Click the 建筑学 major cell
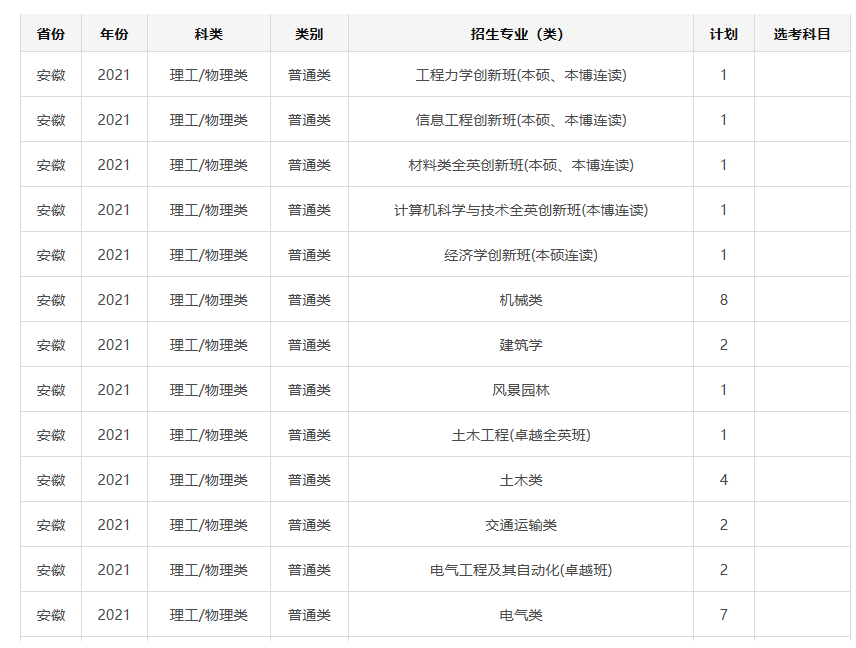 click(521, 345)
